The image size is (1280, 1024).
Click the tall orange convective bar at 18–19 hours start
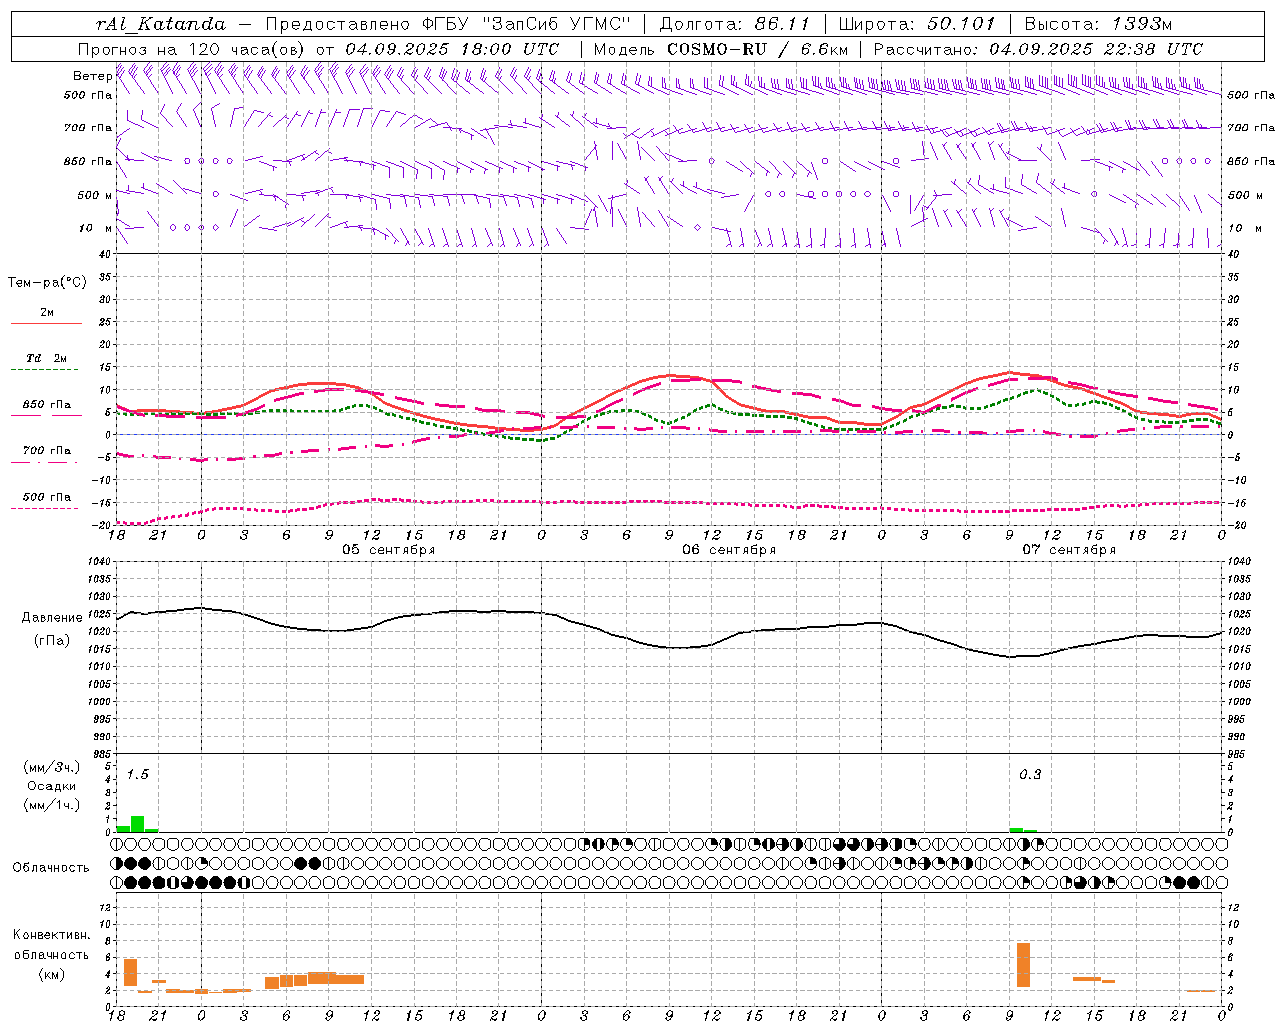click(130, 973)
